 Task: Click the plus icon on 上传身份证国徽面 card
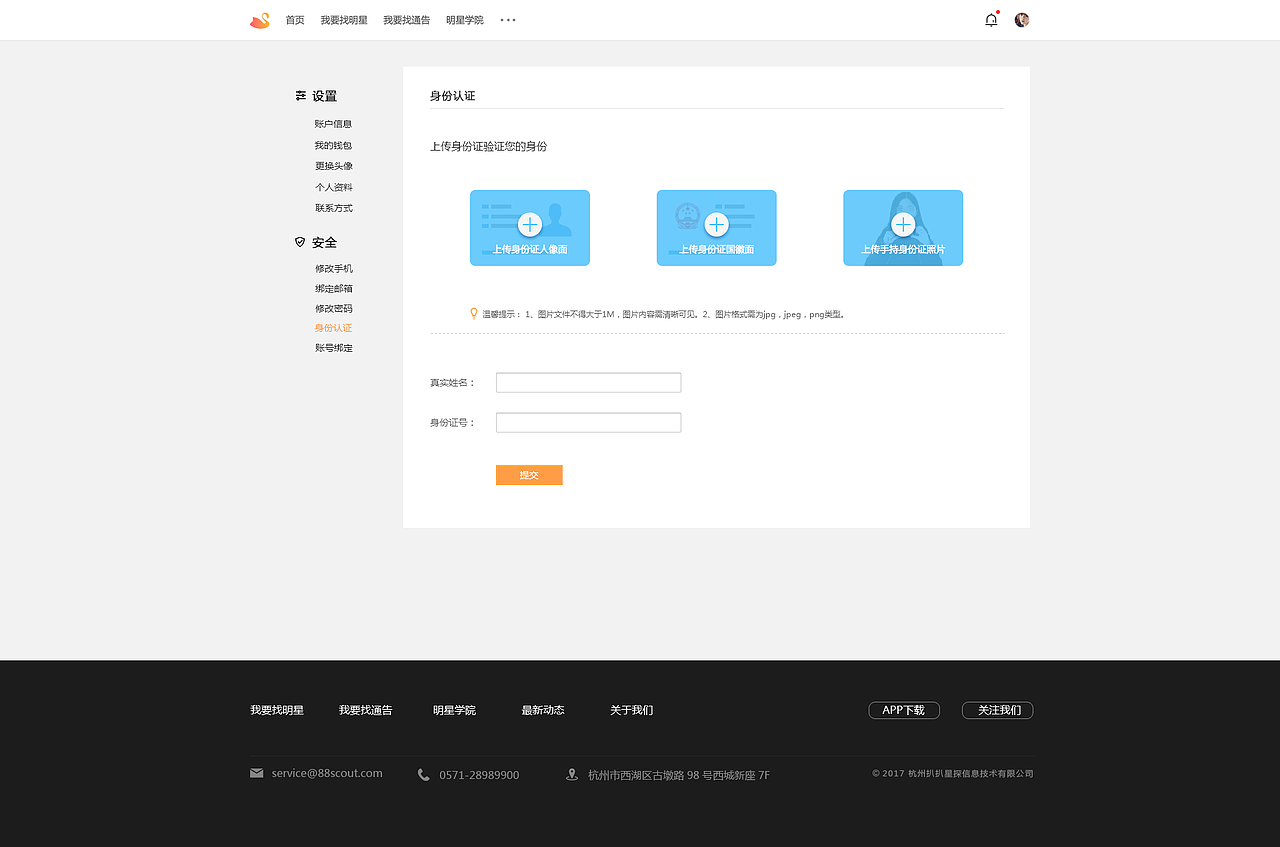click(x=716, y=224)
